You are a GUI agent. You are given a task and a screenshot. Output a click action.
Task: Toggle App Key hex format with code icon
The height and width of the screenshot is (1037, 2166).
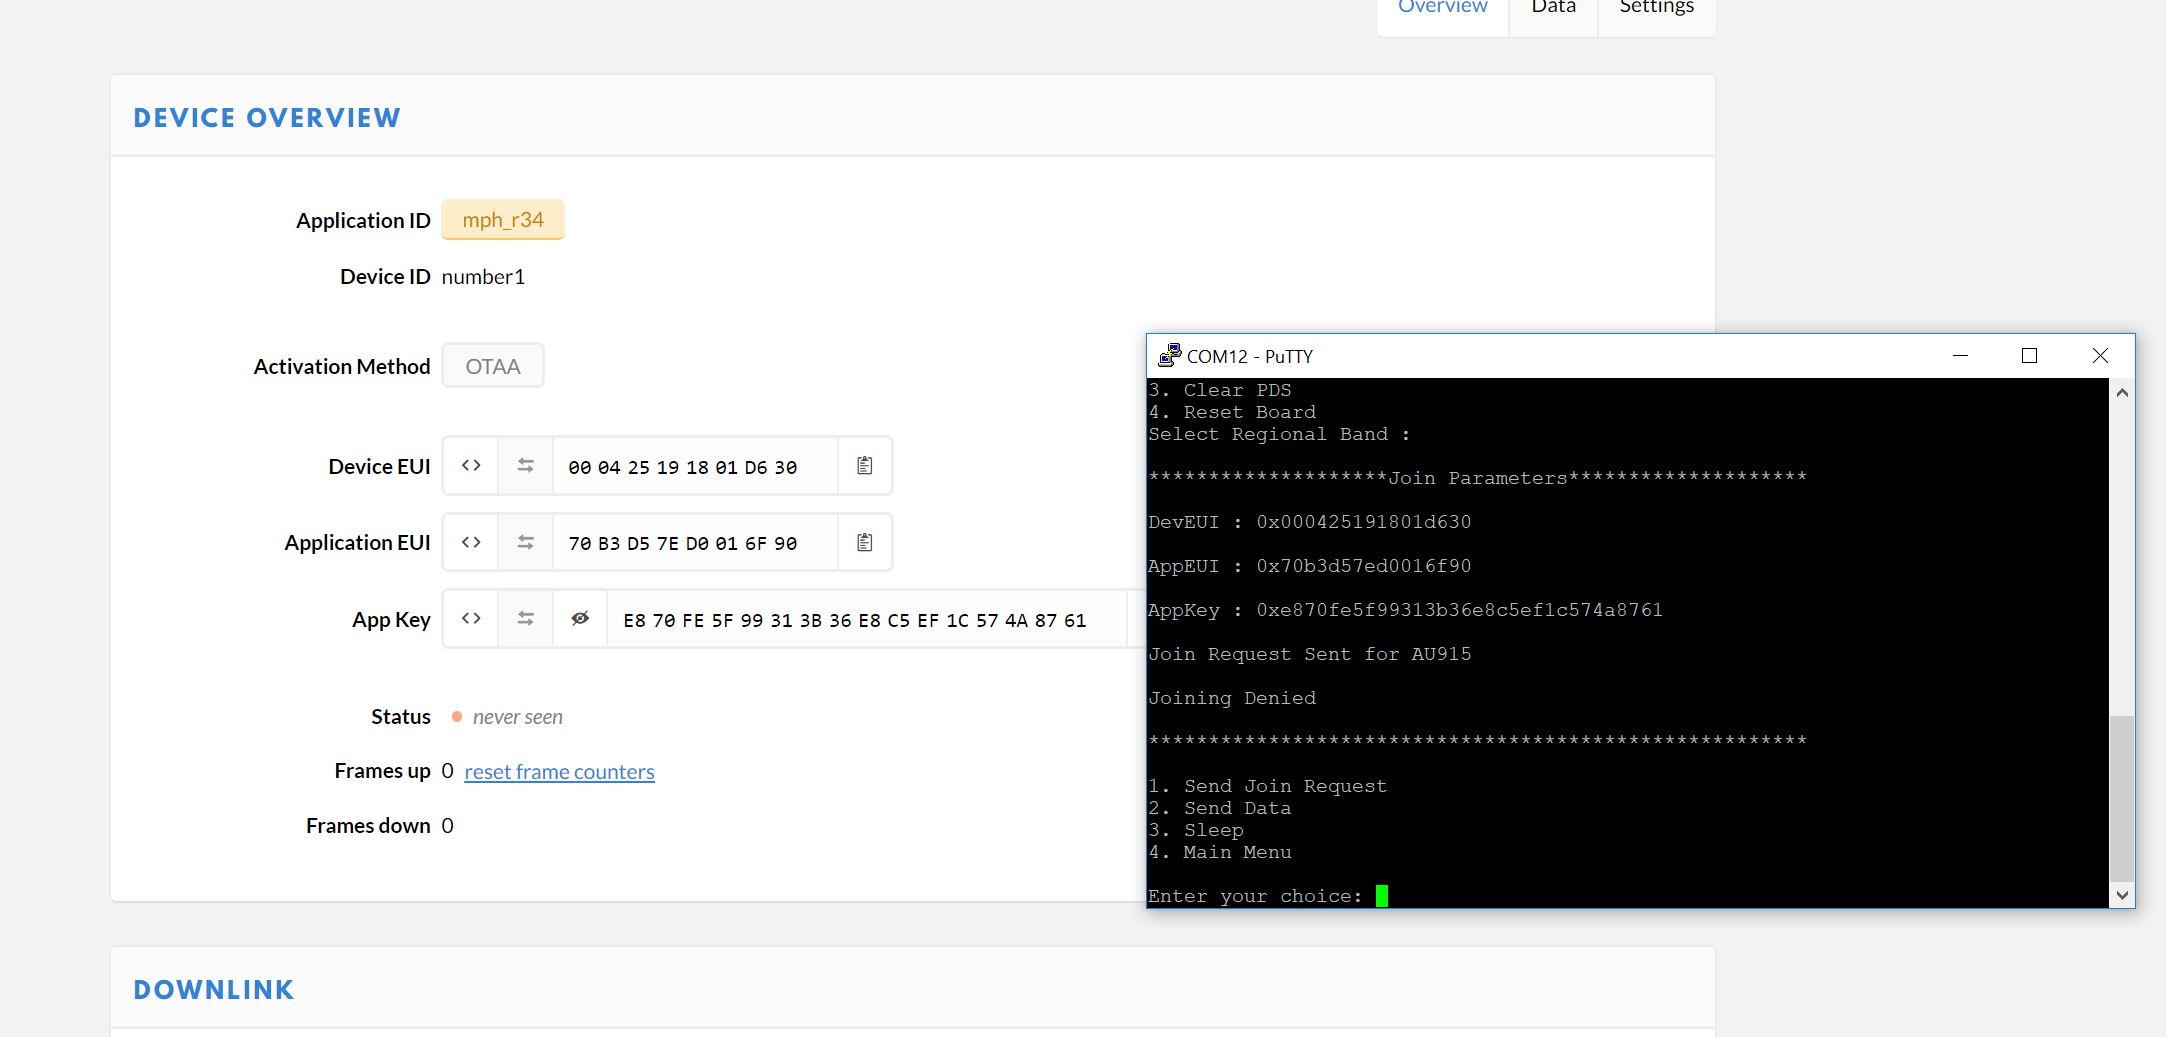tap(471, 619)
